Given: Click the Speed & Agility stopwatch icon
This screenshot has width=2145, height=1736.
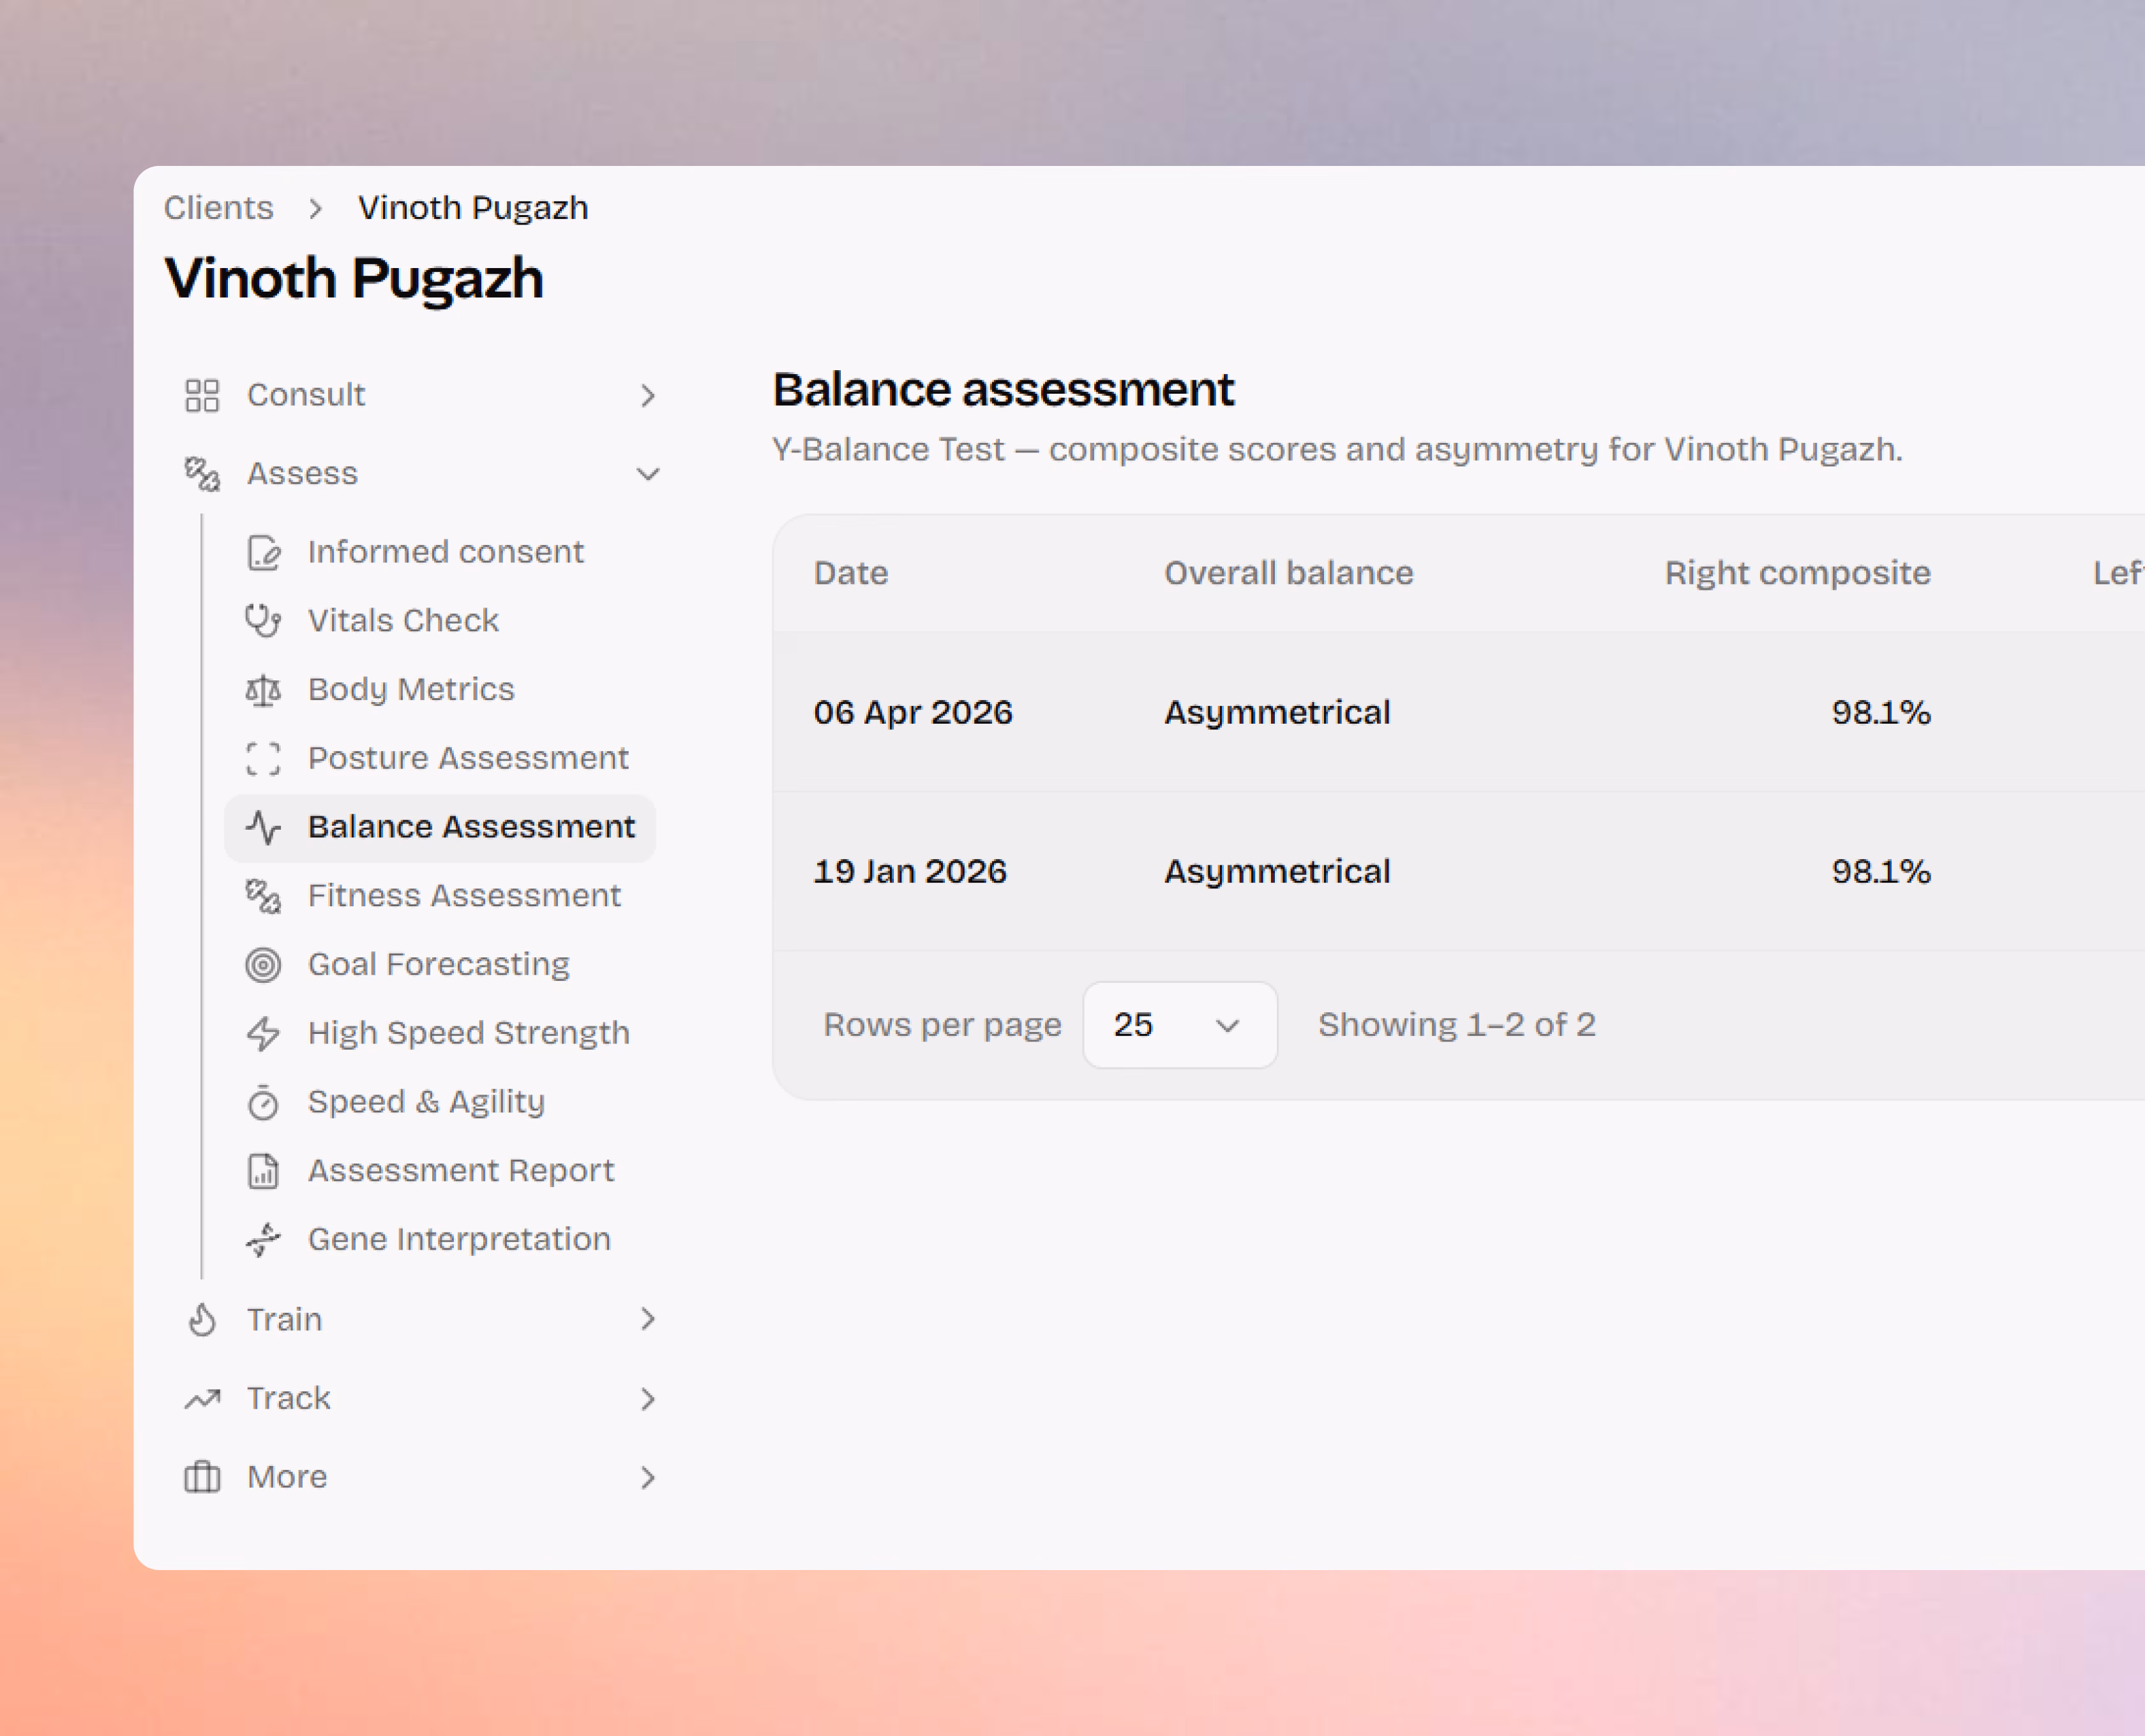Looking at the screenshot, I should [263, 1102].
